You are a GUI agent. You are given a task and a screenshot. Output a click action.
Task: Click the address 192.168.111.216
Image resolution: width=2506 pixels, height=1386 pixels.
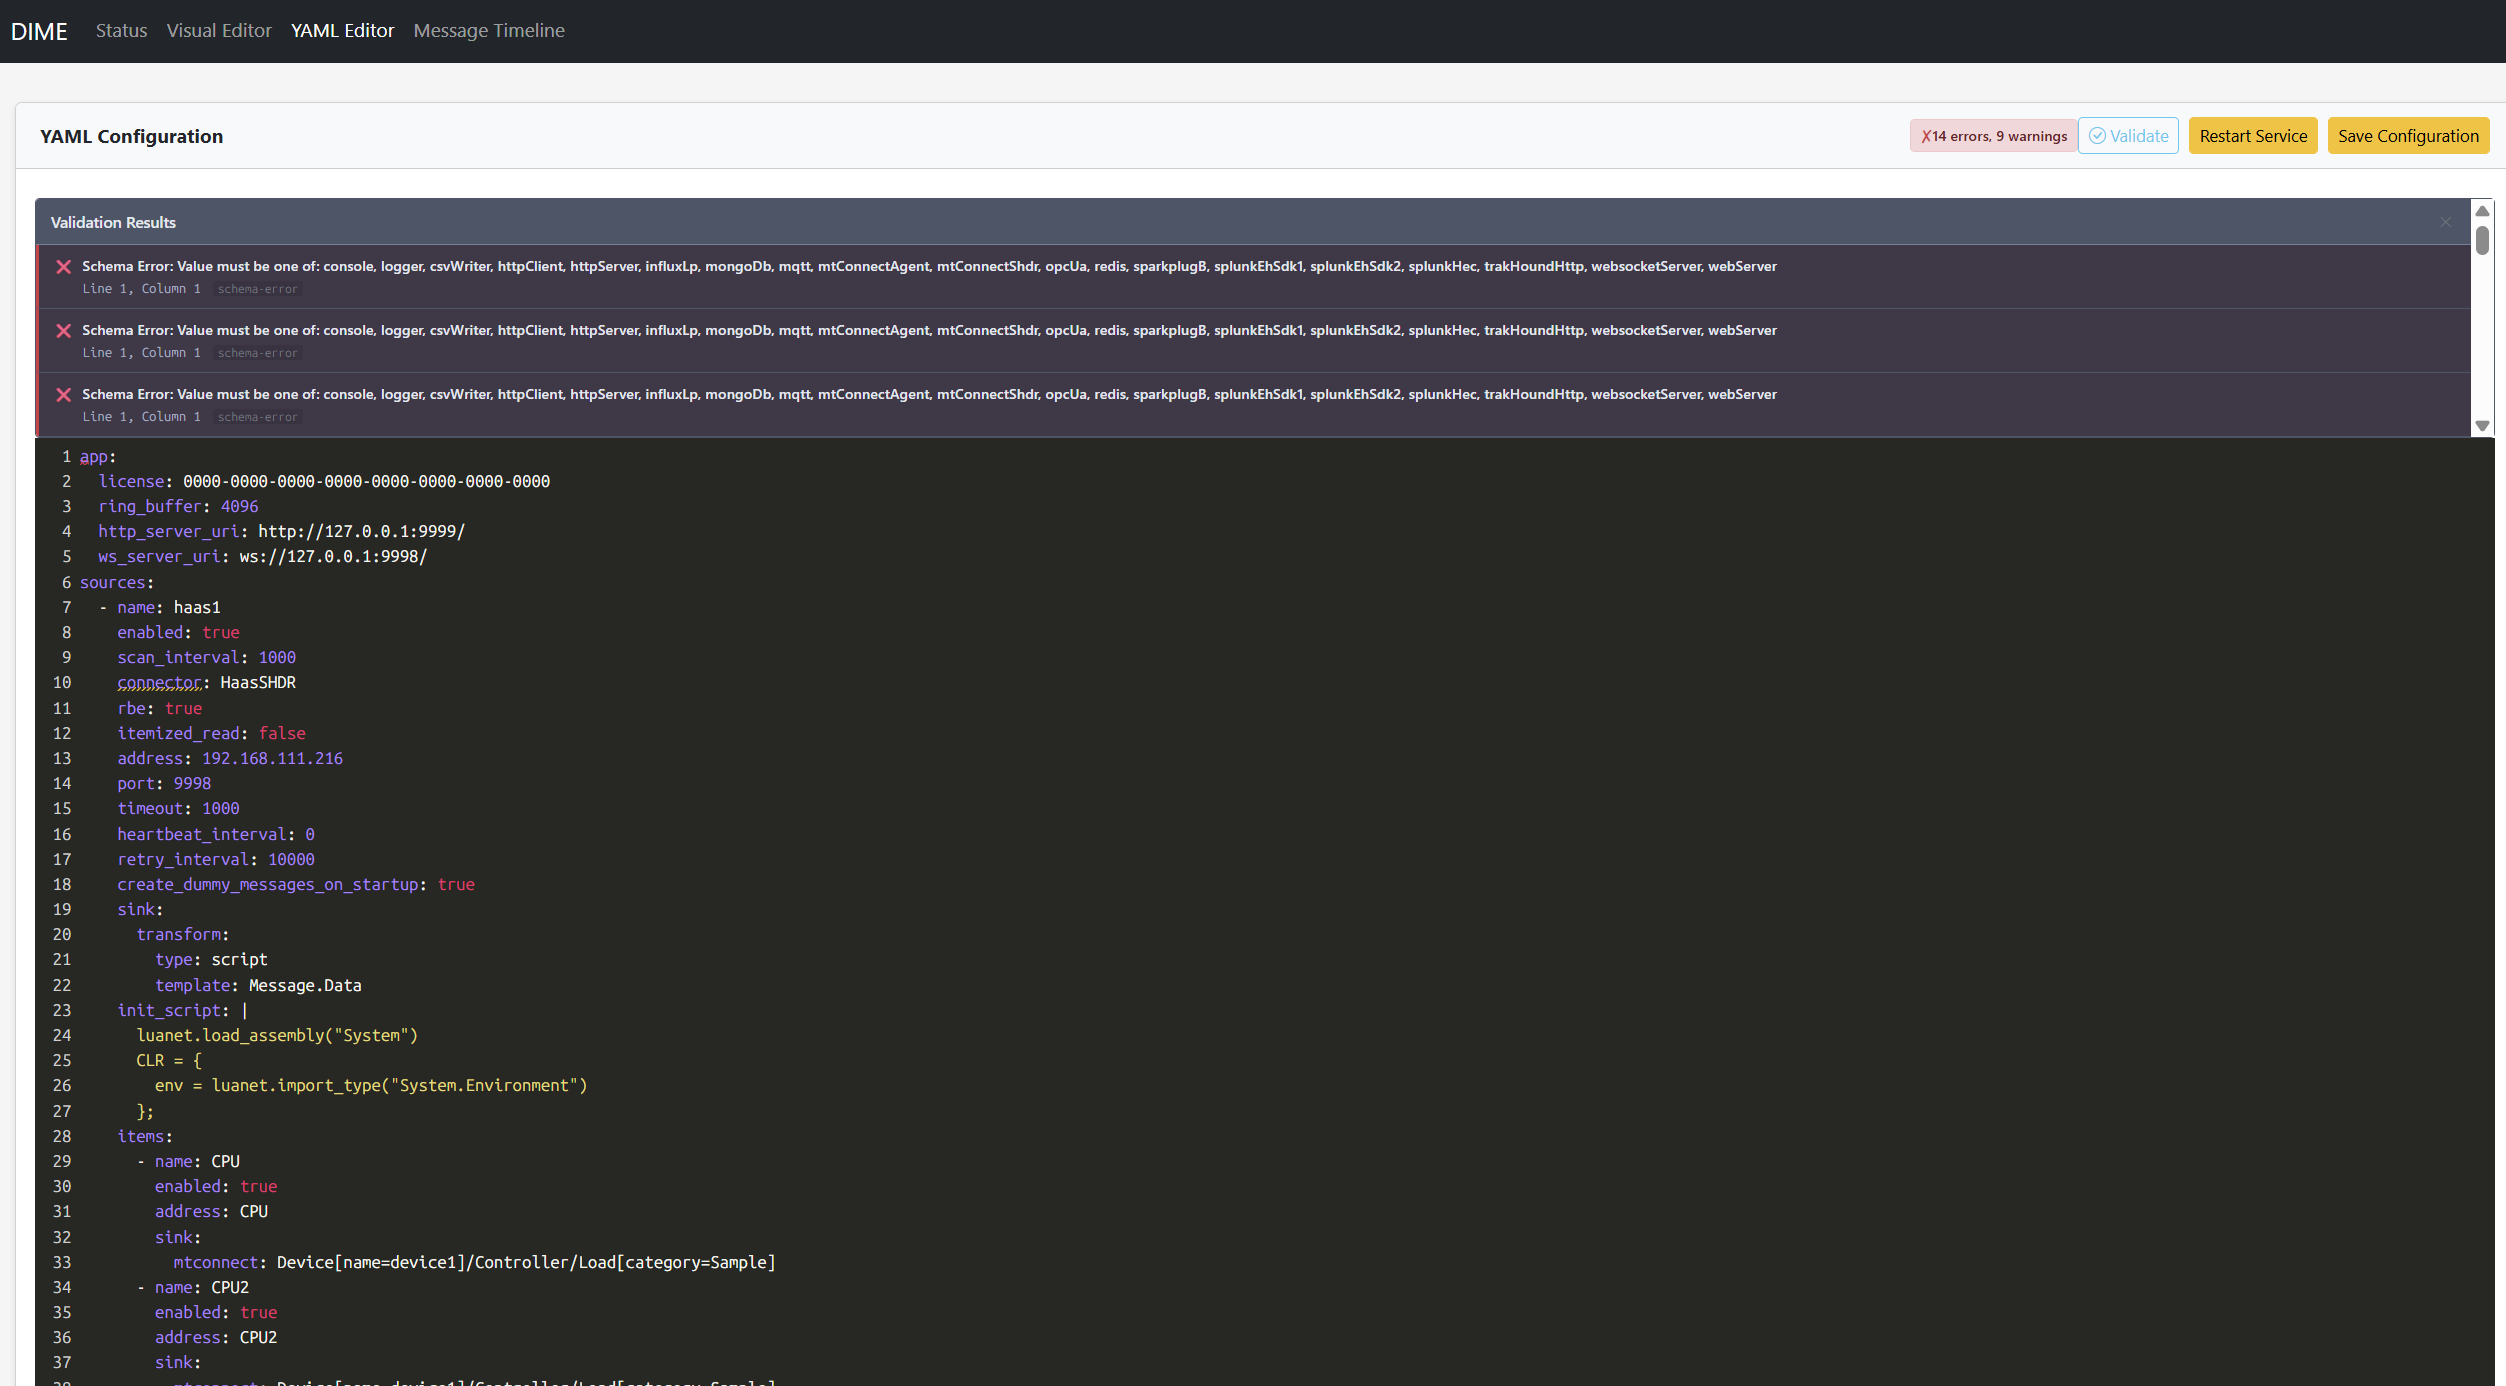tap(272, 759)
